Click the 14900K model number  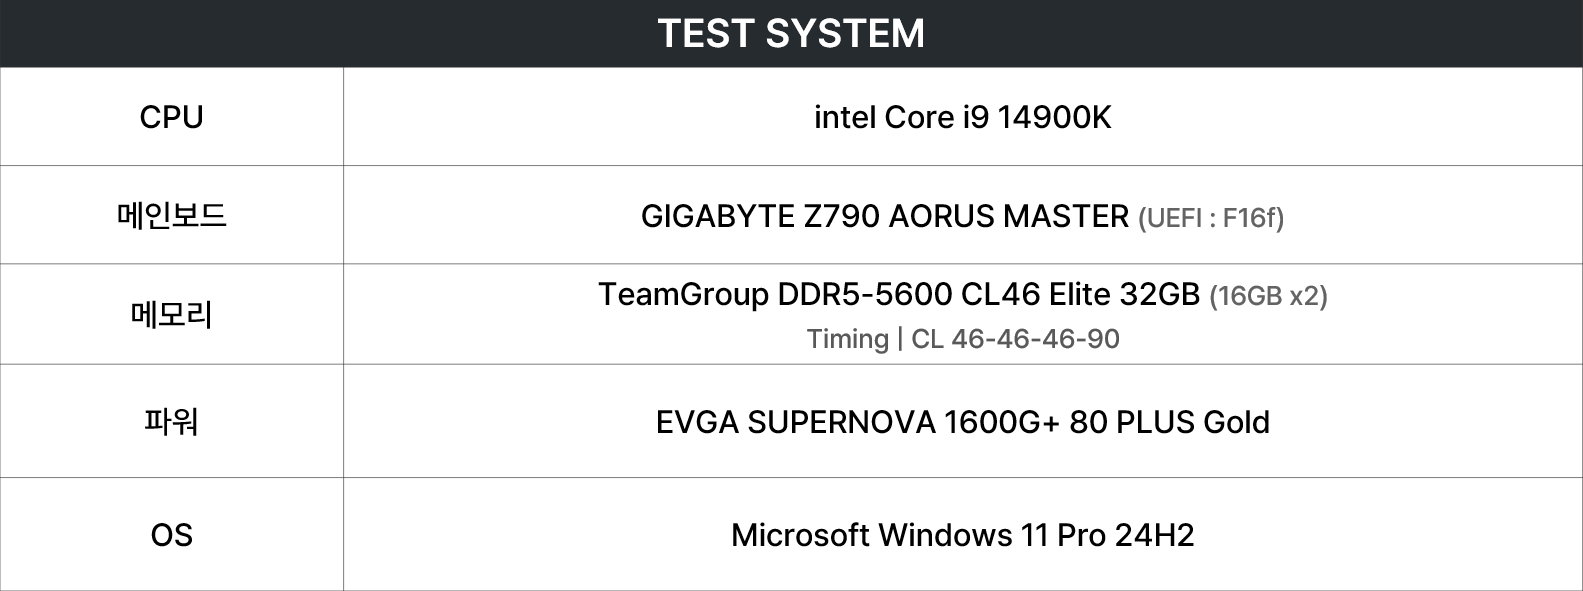[x=1054, y=117]
